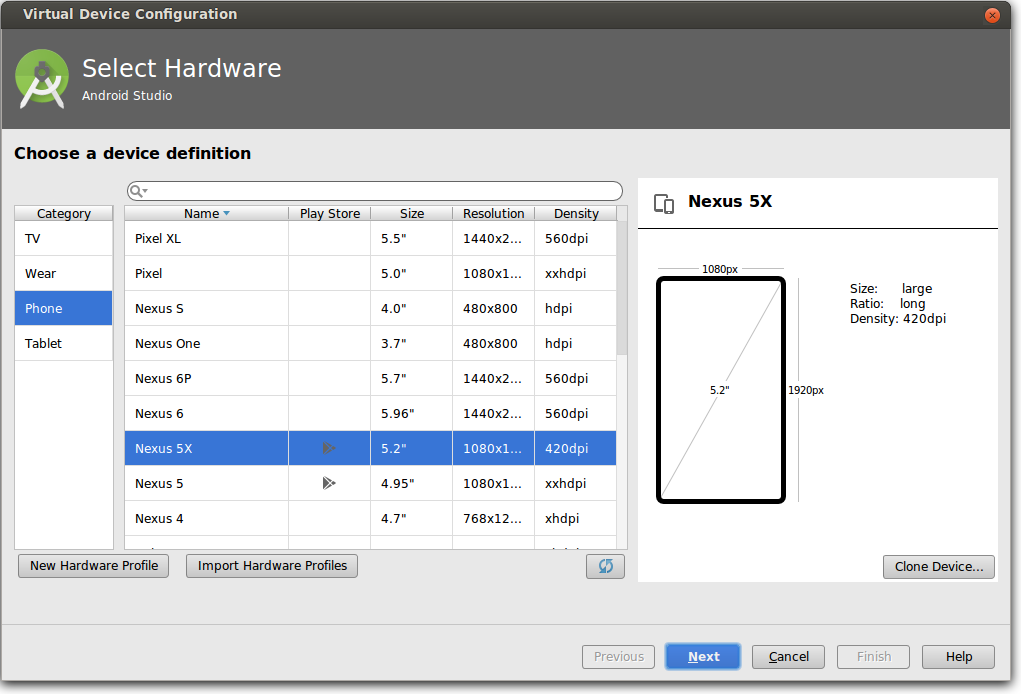Close the Virtual Device Configuration dialog
The image size is (1021, 694).
pyautogui.click(x=992, y=15)
